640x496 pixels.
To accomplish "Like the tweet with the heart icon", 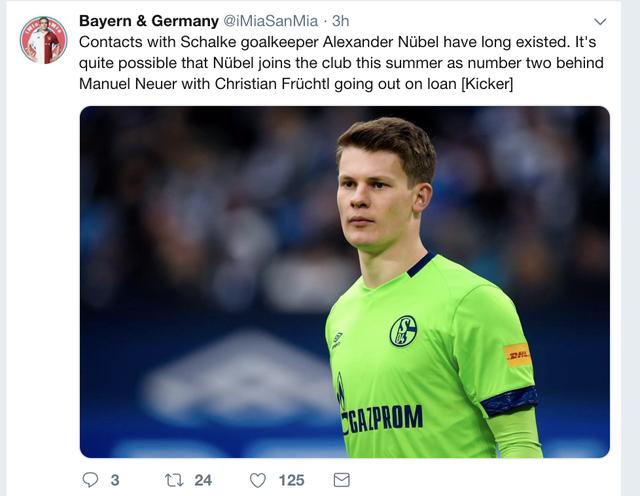I will point(258,480).
